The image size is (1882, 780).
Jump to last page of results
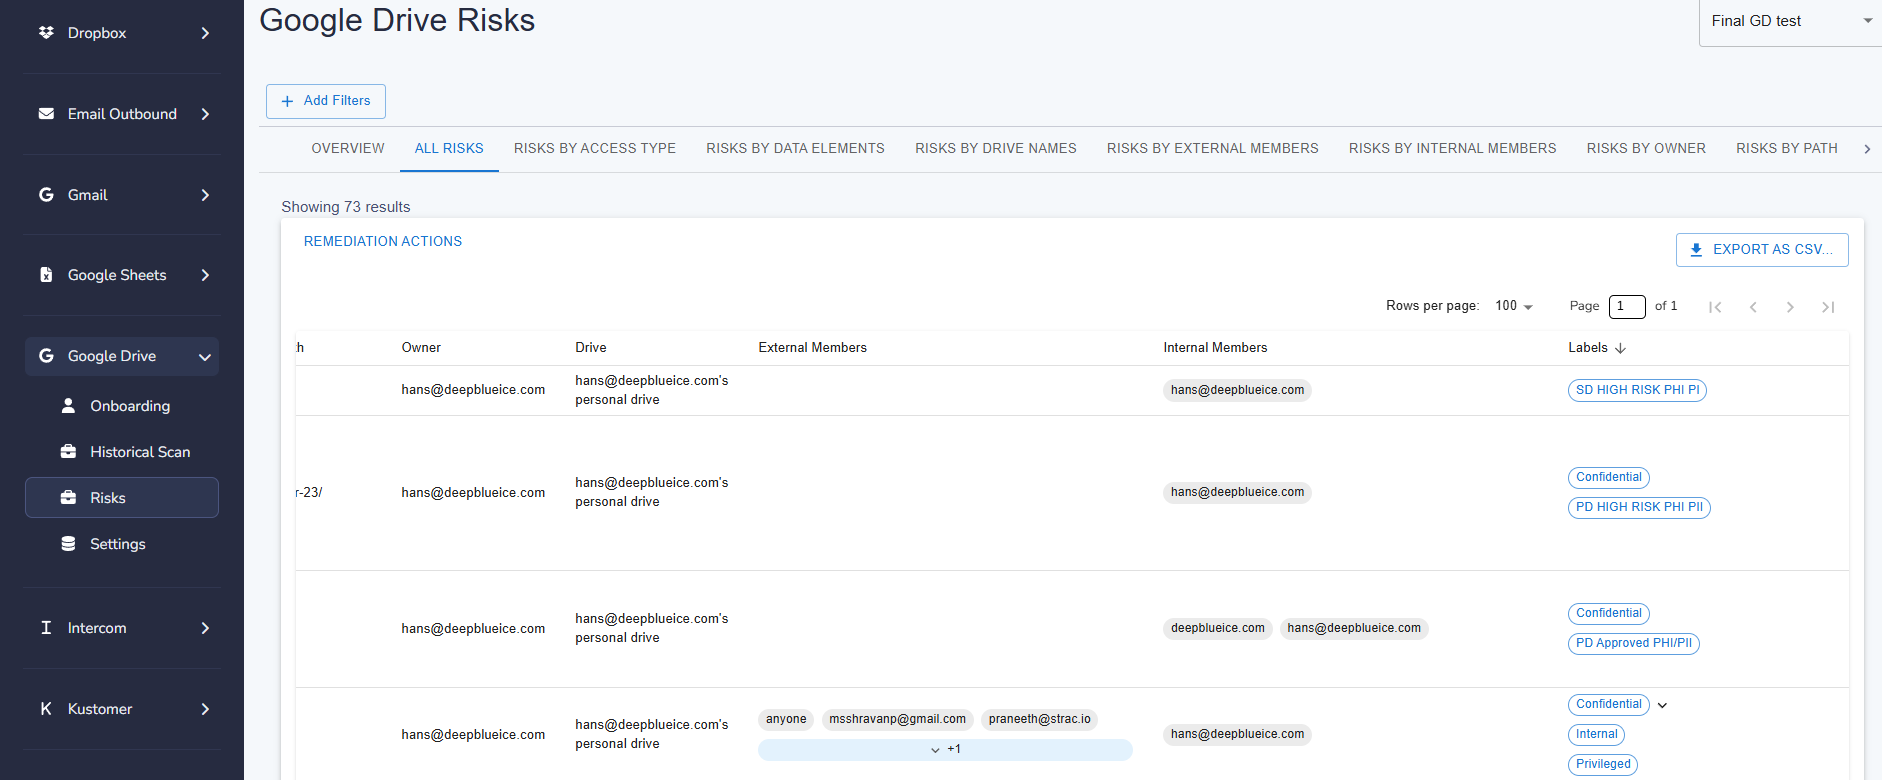tap(1828, 307)
